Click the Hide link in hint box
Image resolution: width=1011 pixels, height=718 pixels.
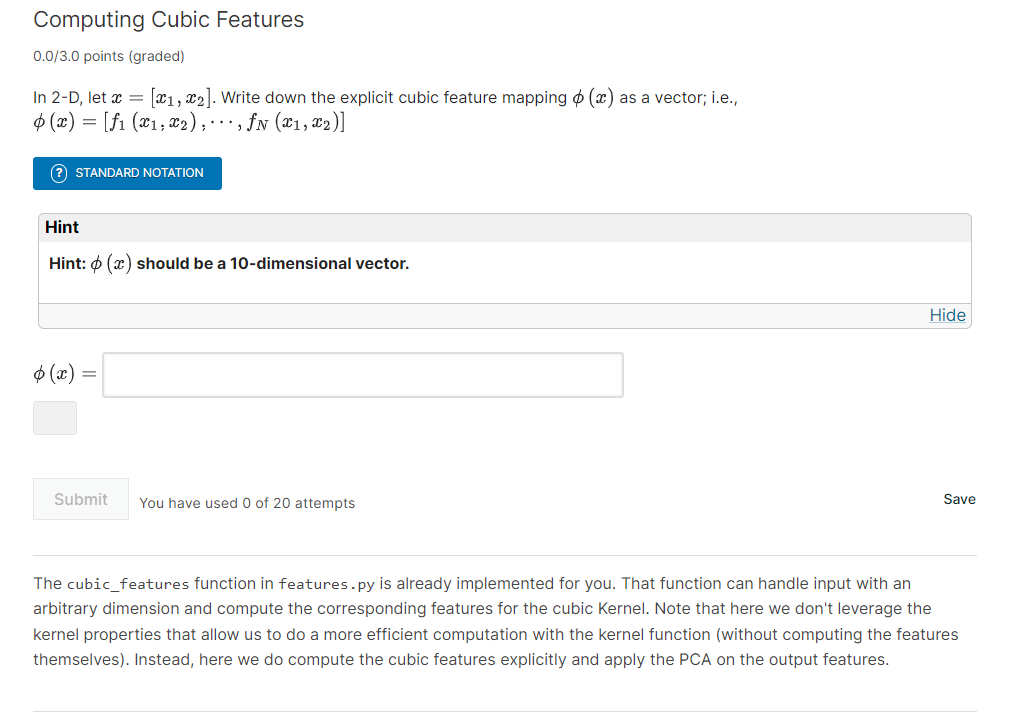[x=947, y=315]
